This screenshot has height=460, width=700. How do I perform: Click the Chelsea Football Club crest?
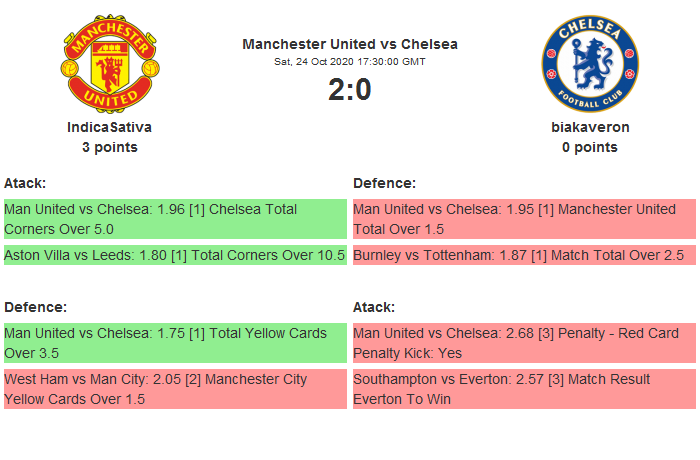[x=589, y=65]
